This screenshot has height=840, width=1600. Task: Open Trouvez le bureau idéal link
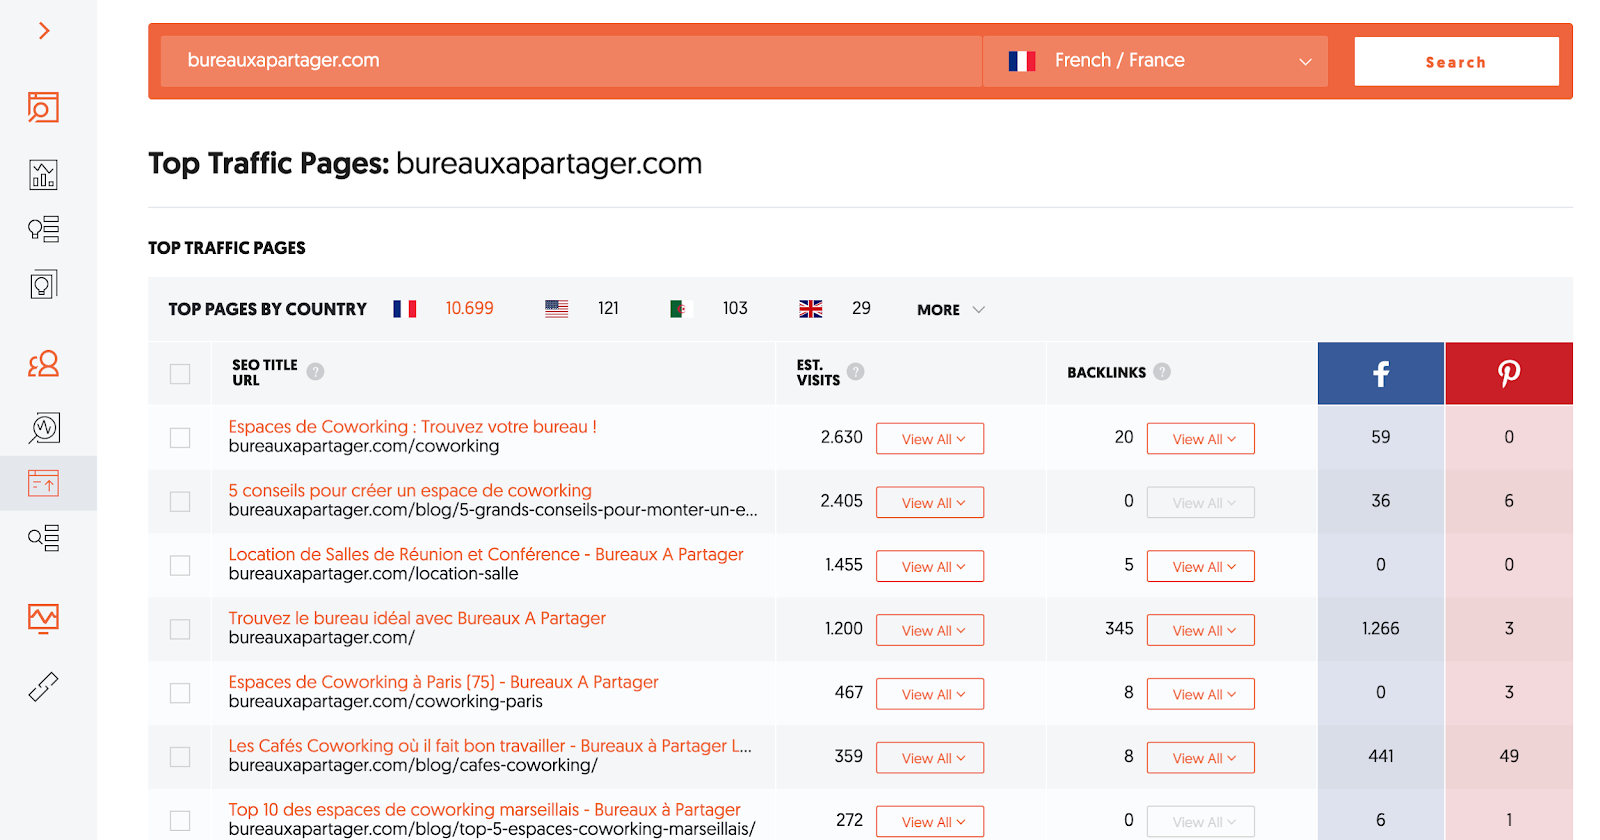pos(417,619)
